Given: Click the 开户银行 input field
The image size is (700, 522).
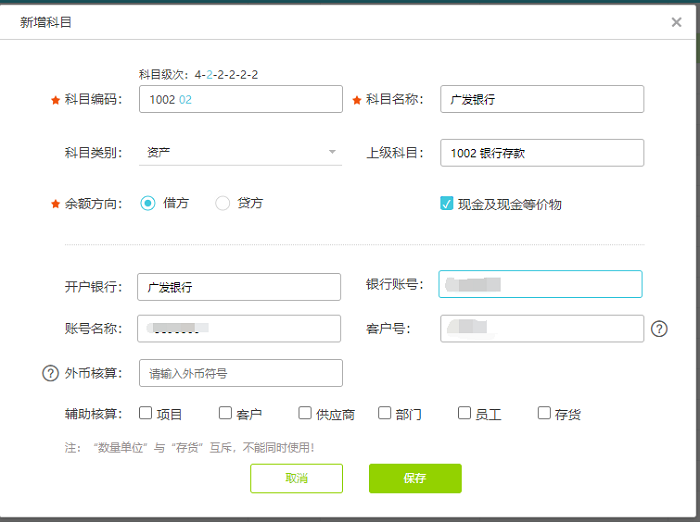Looking at the screenshot, I should (240, 287).
